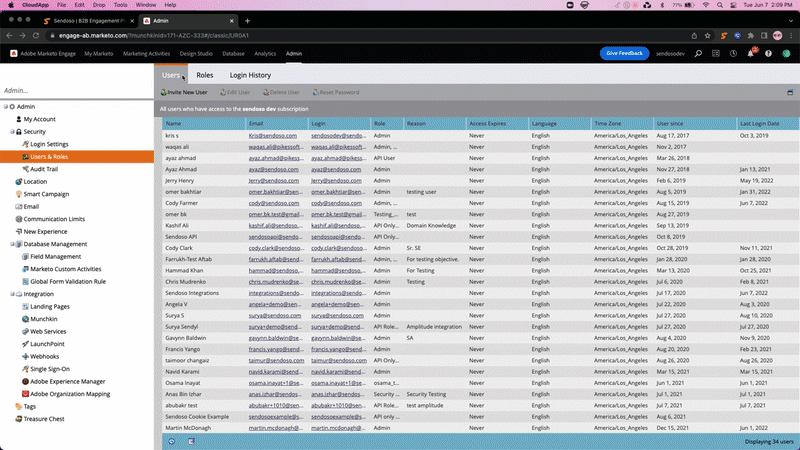Open a new browser tab
800x450 pixels.
pyautogui.click(x=247, y=21)
